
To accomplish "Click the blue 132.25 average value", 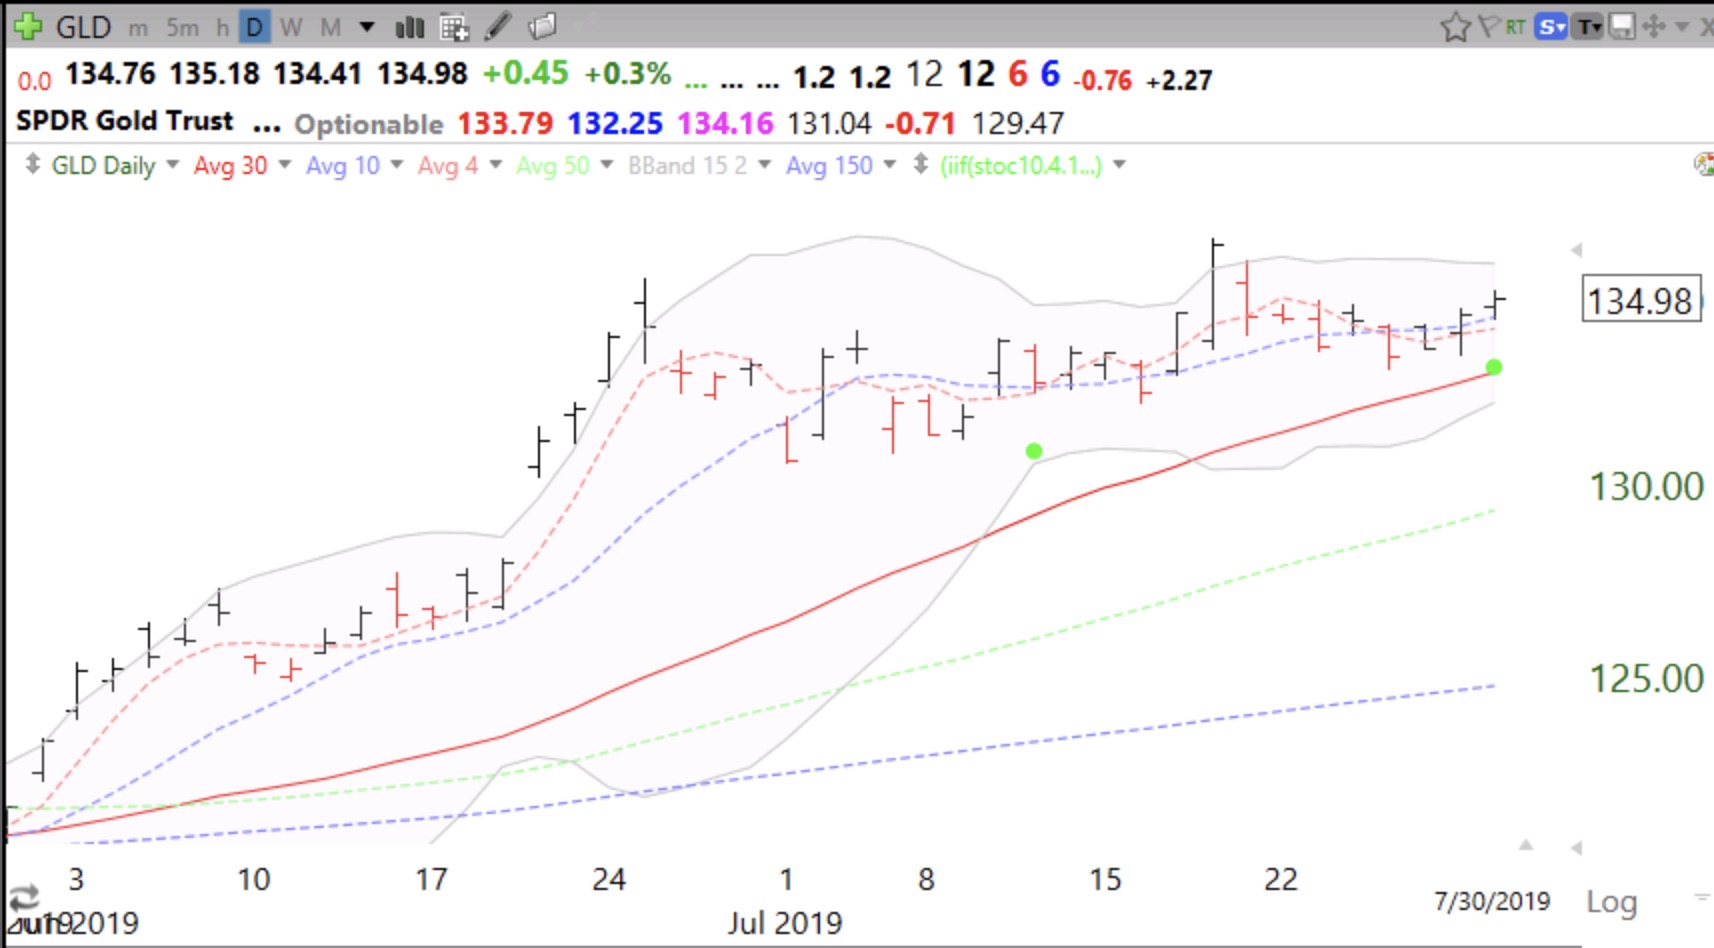I will point(615,123).
